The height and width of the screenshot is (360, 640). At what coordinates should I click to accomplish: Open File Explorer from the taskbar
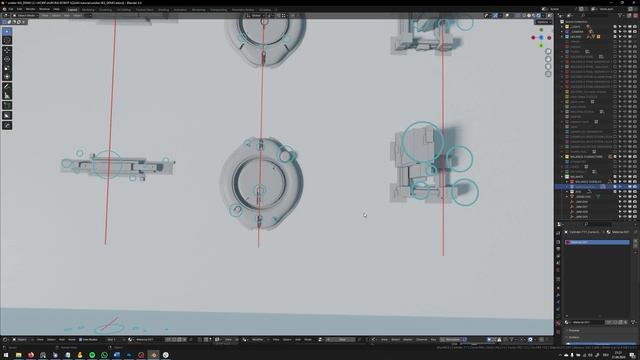click(x=18, y=355)
